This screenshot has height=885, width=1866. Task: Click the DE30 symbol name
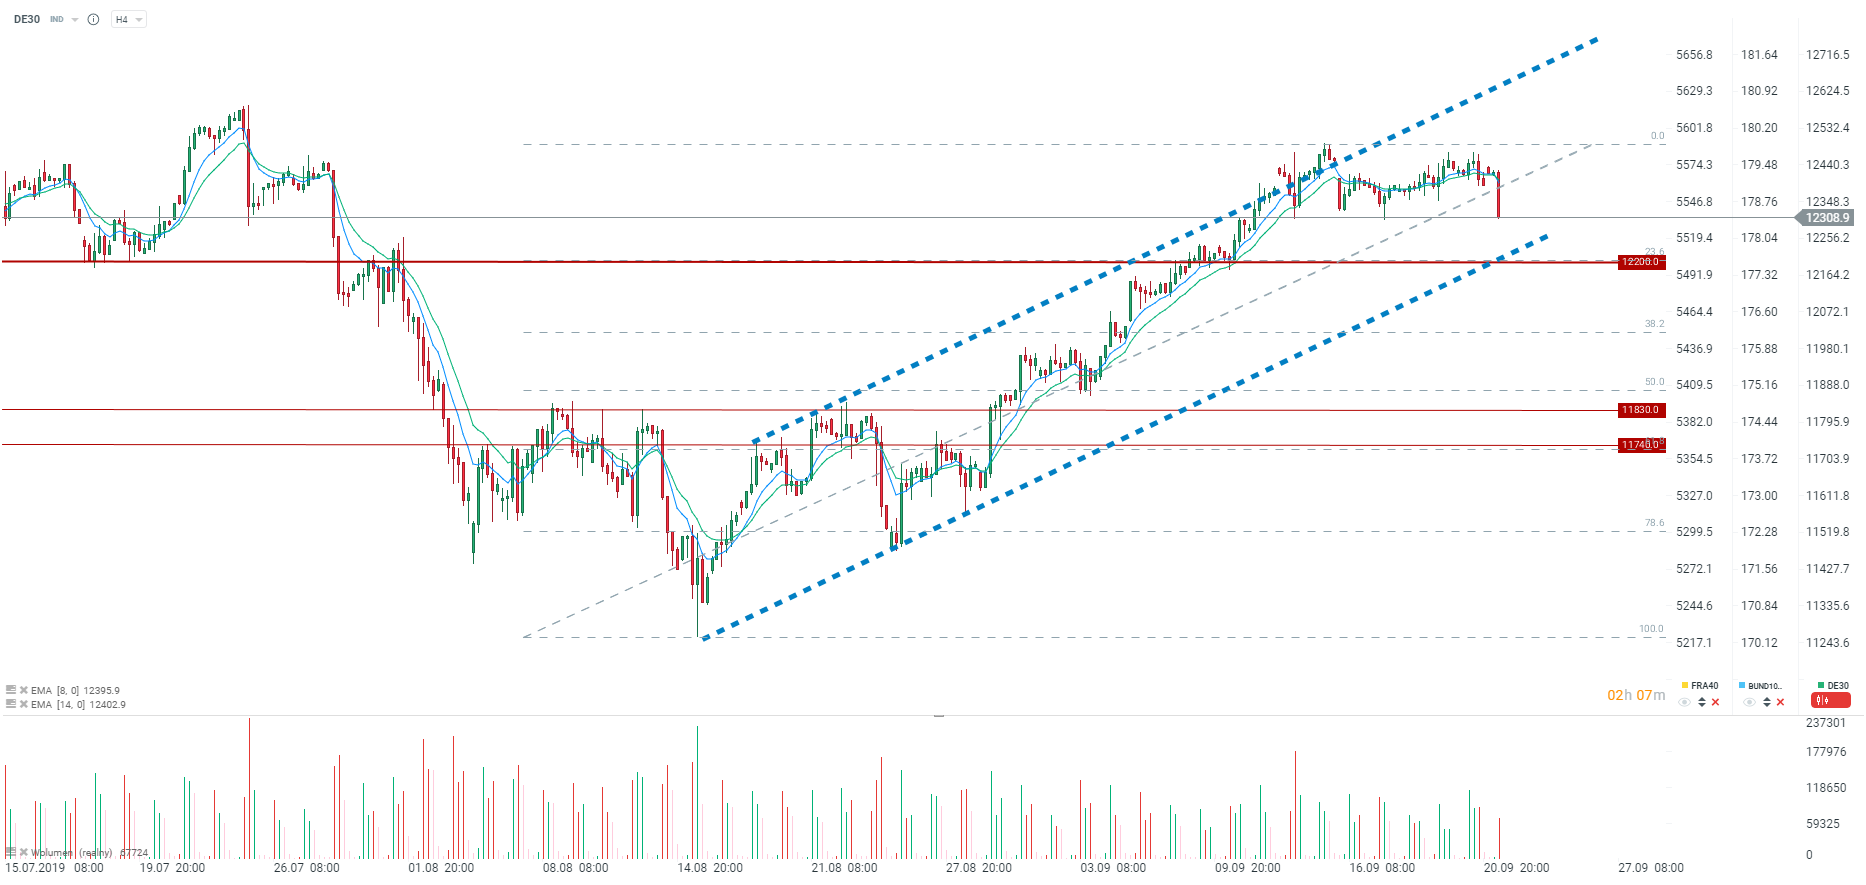tap(27, 20)
